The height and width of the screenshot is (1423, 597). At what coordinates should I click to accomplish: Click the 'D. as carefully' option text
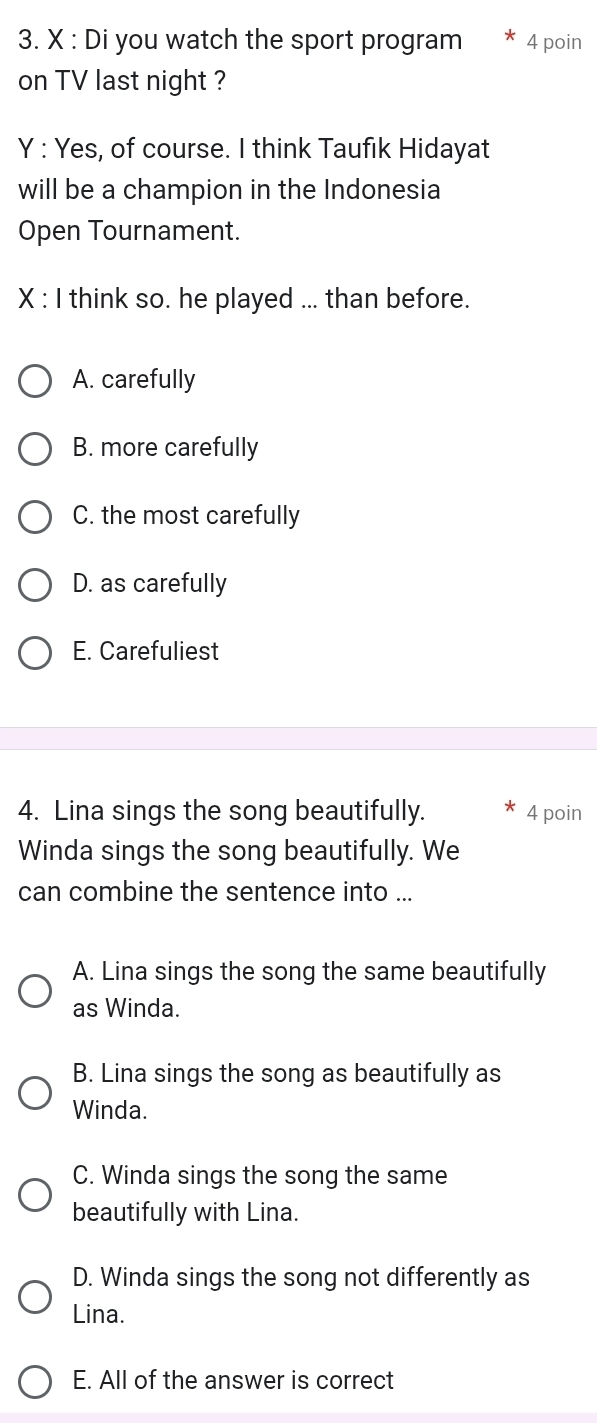(x=150, y=583)
